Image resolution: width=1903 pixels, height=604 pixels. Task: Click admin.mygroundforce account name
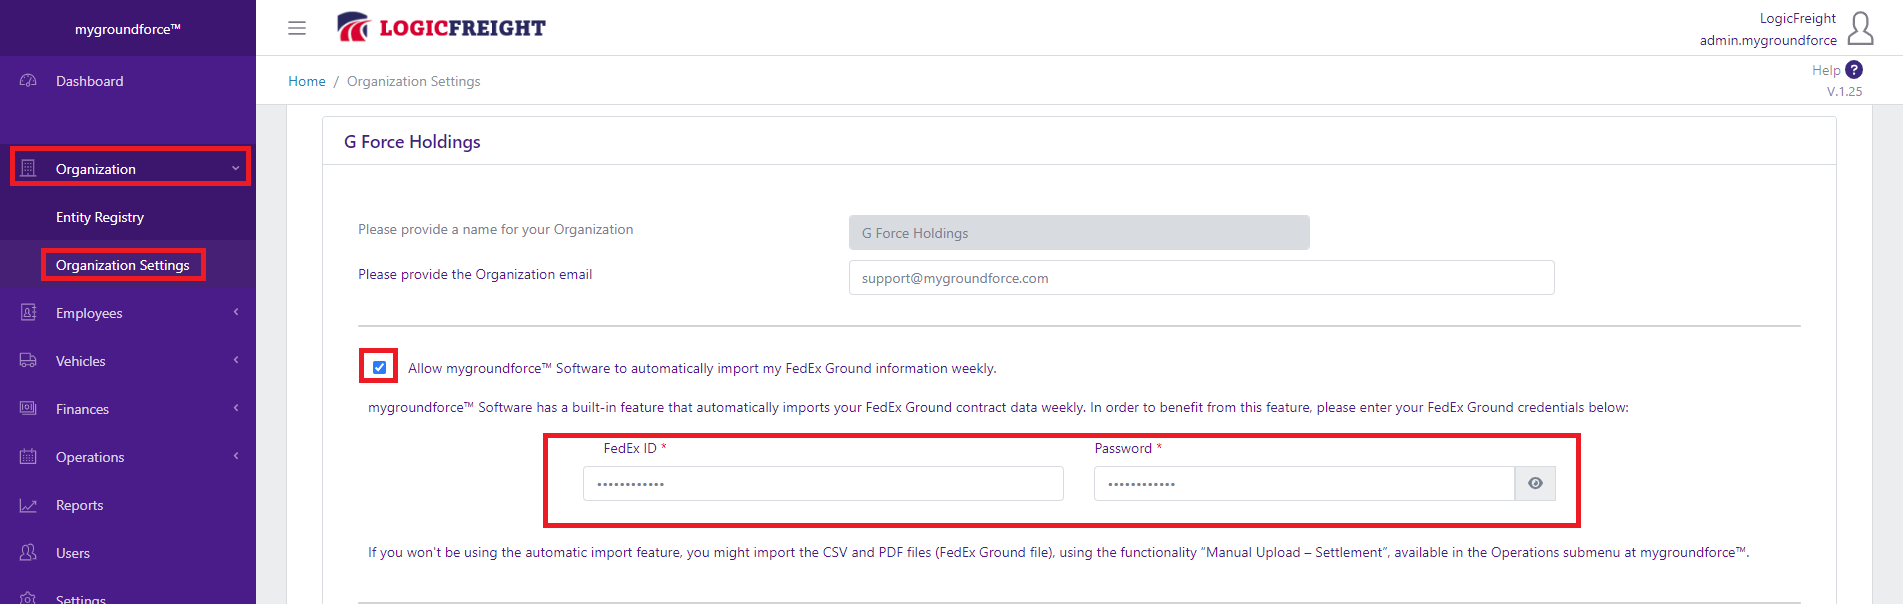(x=1768, y=40)
